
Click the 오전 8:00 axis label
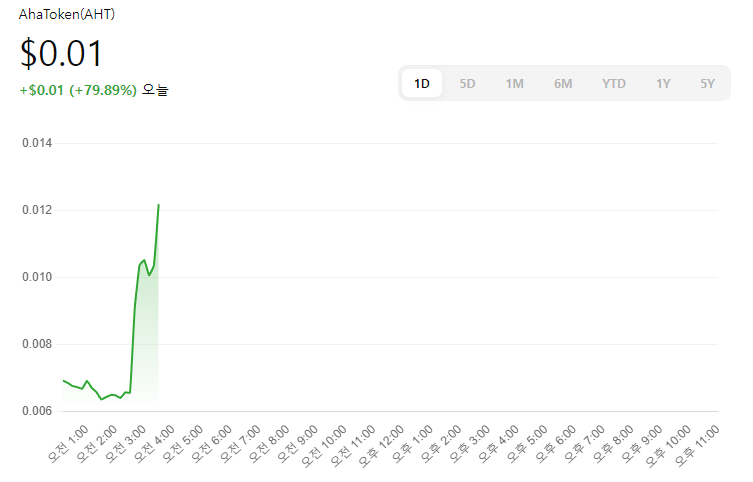269,444
